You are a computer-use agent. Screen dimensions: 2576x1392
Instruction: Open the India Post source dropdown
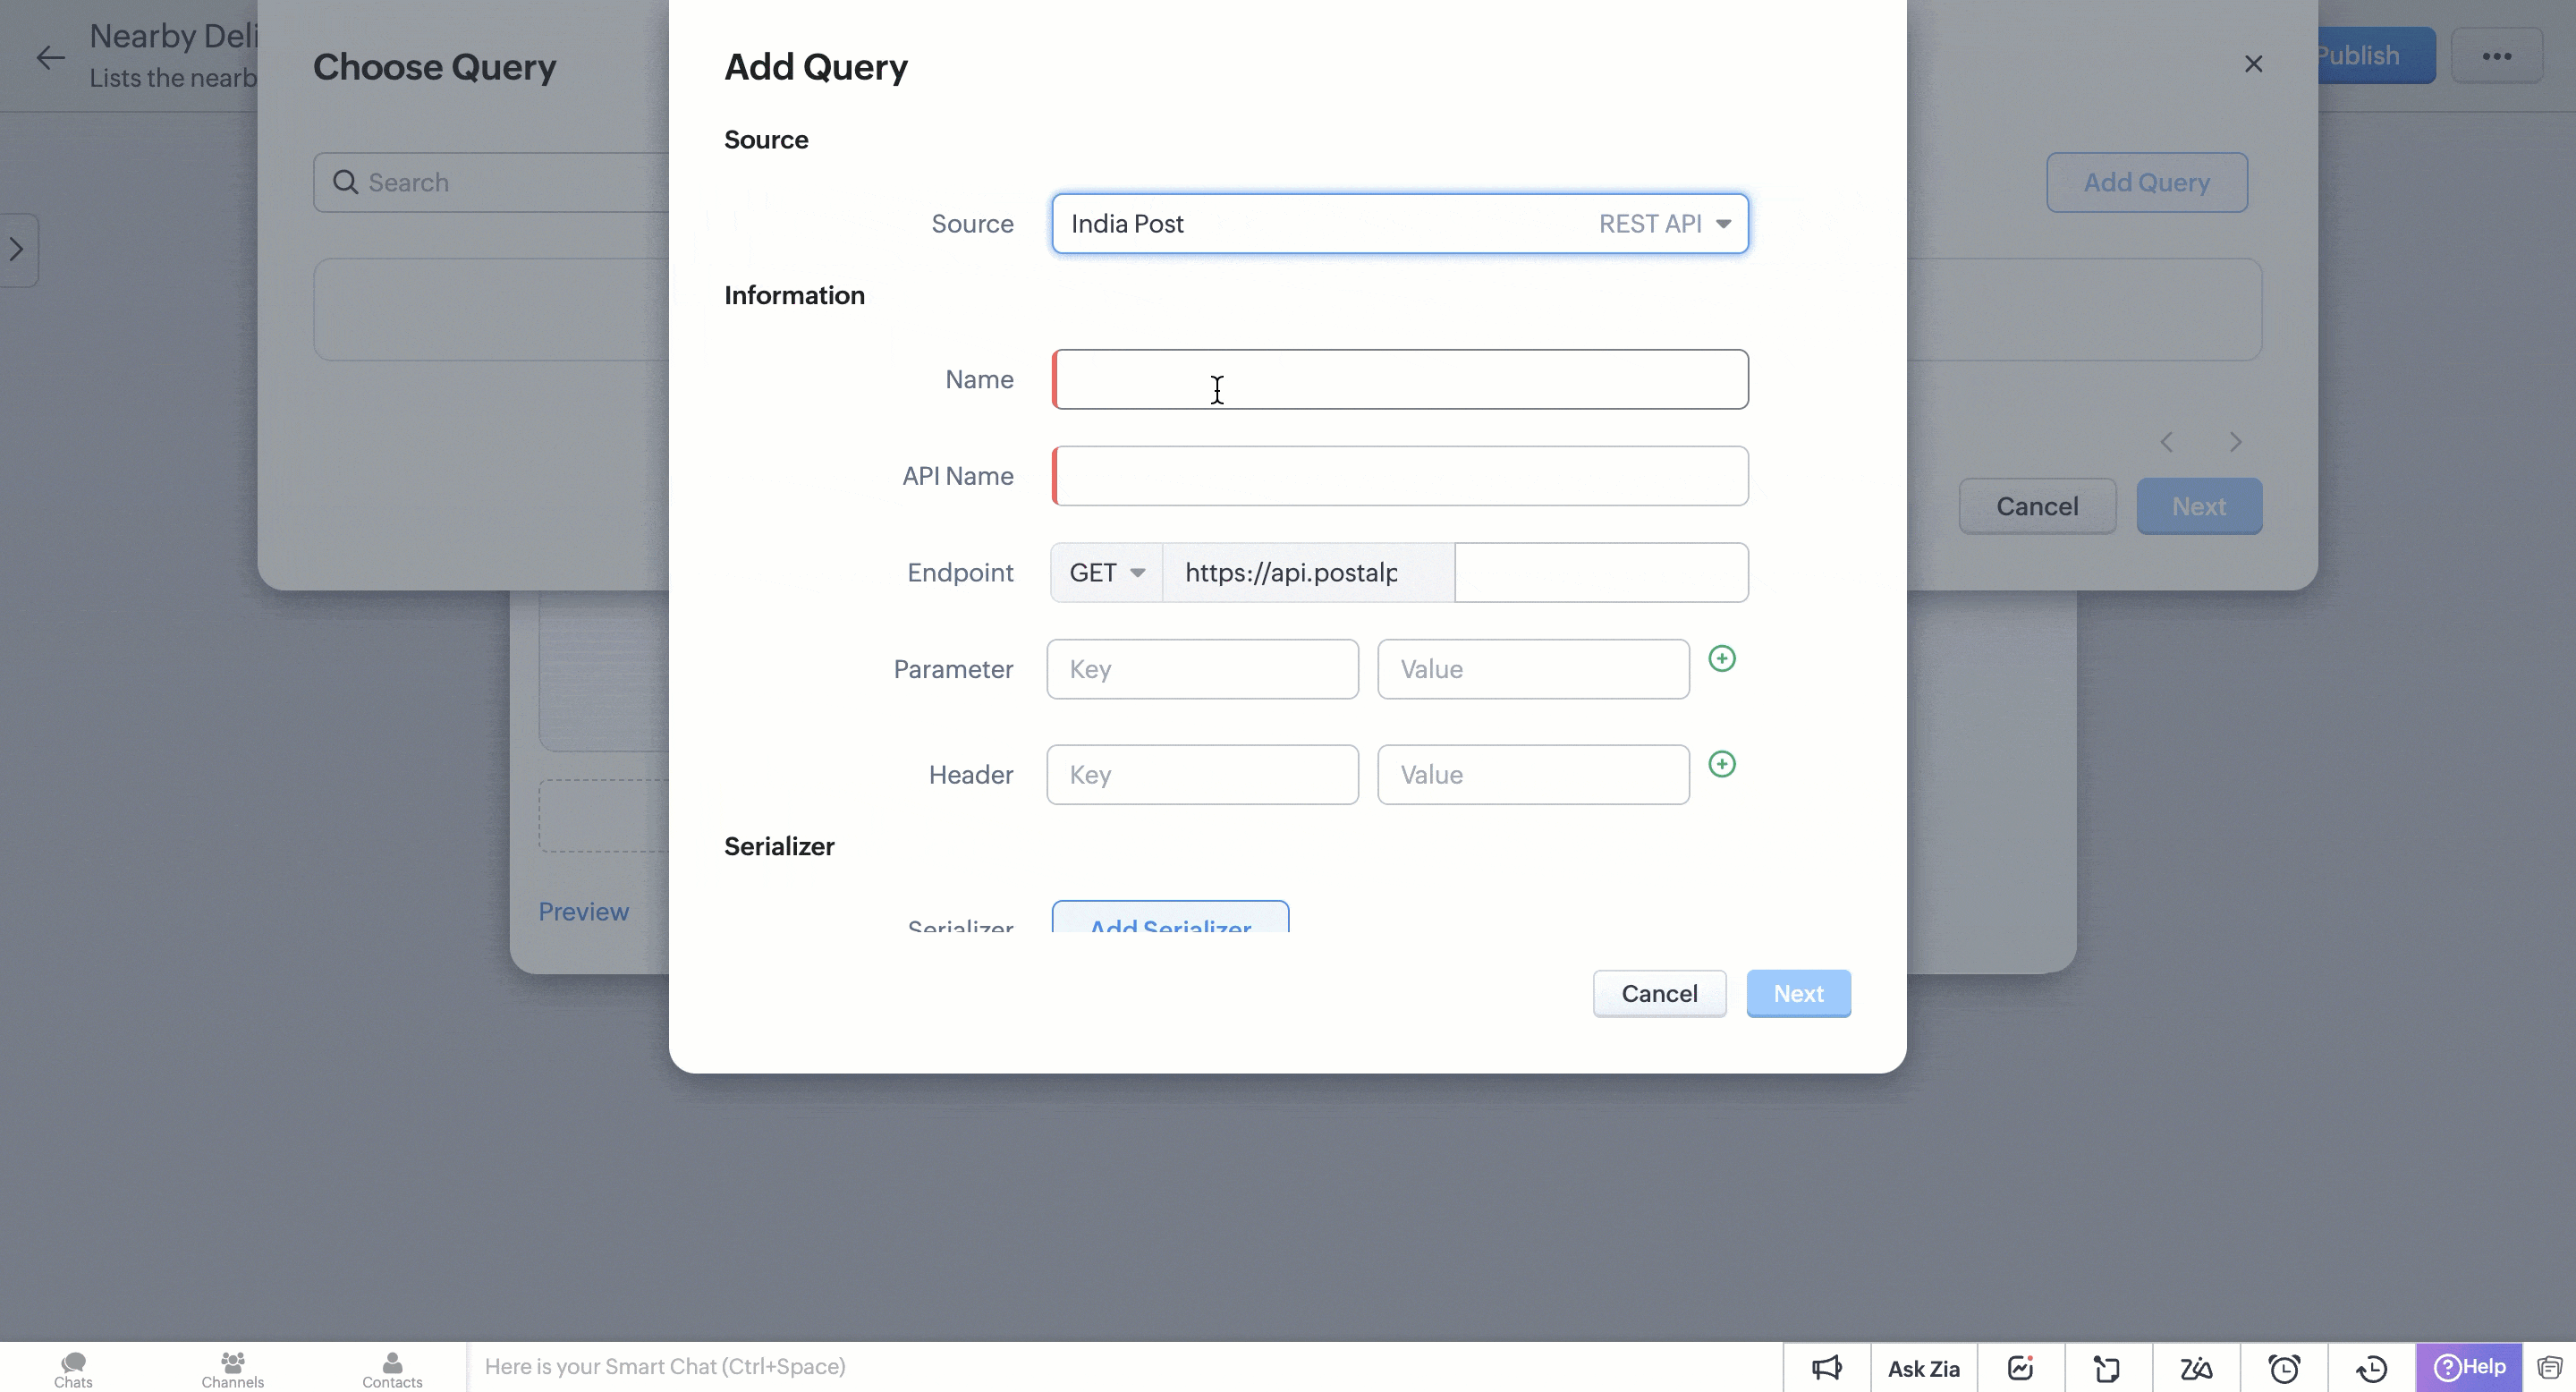1399,224
